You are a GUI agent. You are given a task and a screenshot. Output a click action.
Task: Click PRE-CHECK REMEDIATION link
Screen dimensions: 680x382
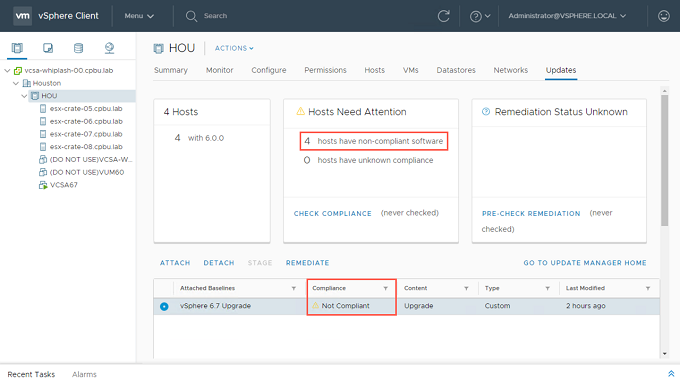point(531,213)
